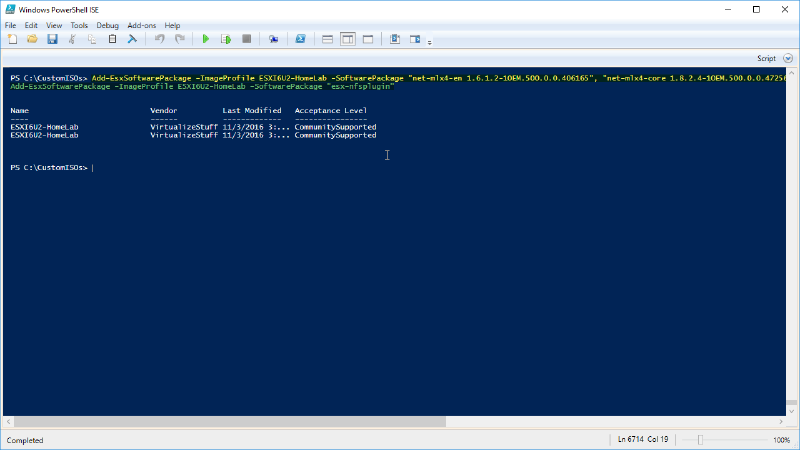
Task: Open the Help menu
Action: pos(172,26)
